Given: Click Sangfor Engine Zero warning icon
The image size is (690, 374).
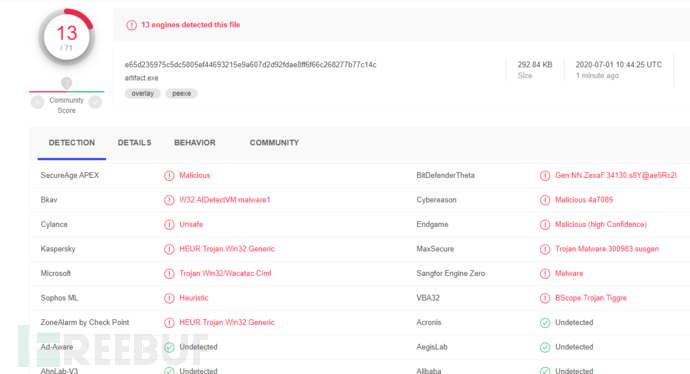Looking at the screenshot, I should (x=545, y=274).
